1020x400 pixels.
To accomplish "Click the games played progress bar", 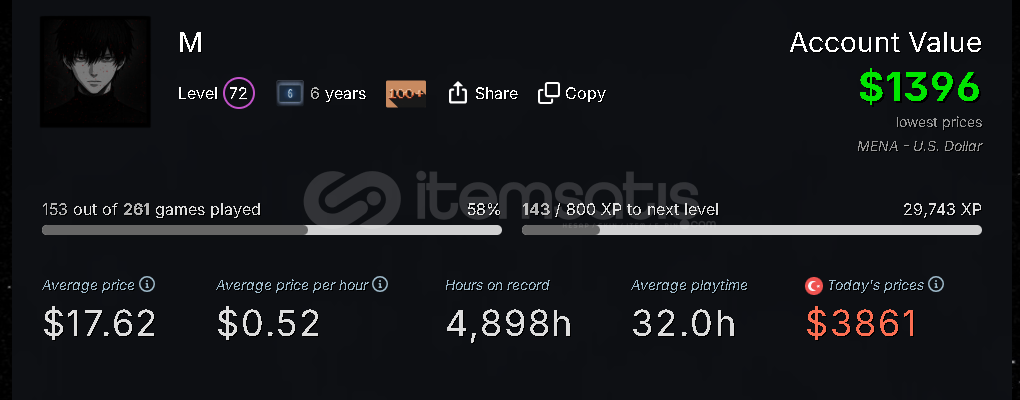I will [272, 230].
